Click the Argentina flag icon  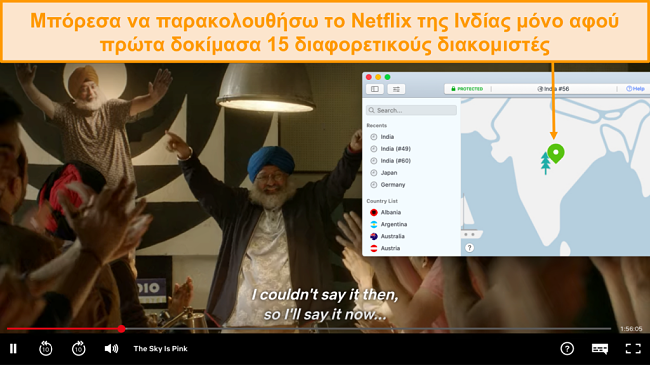pos(374,224)
